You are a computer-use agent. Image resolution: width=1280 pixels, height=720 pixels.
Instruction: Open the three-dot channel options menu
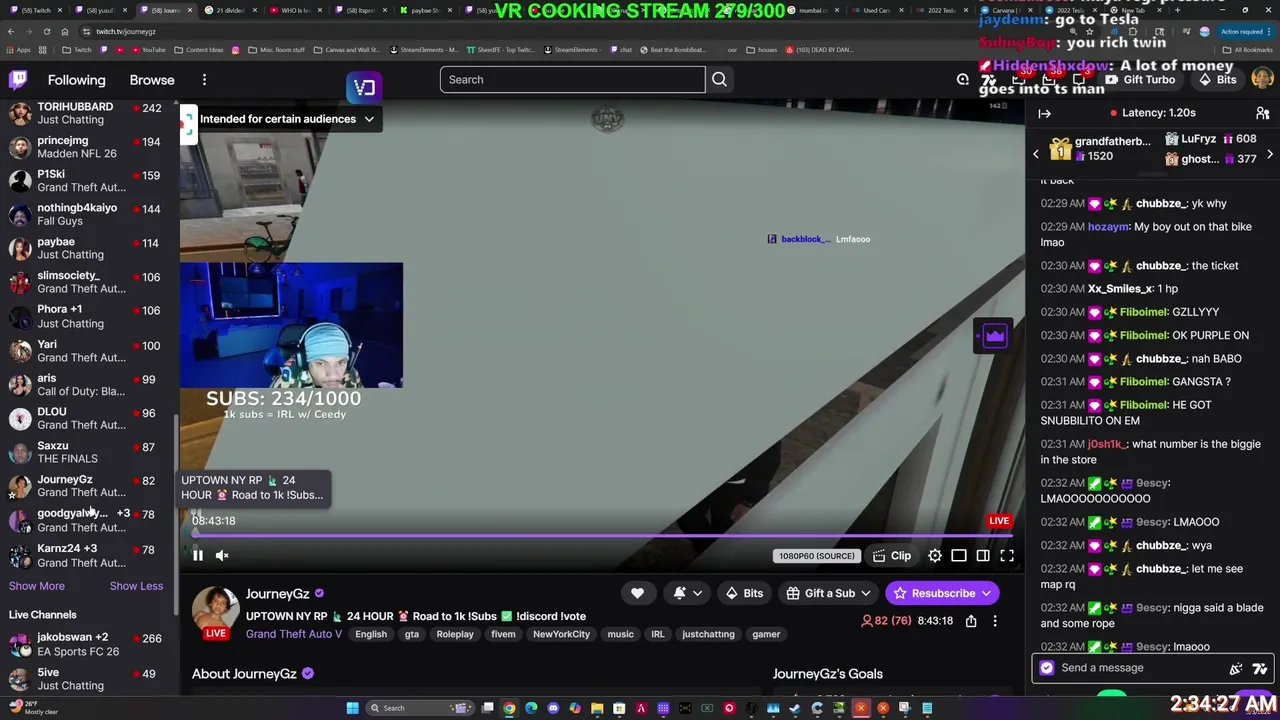(x=994, y=621)
